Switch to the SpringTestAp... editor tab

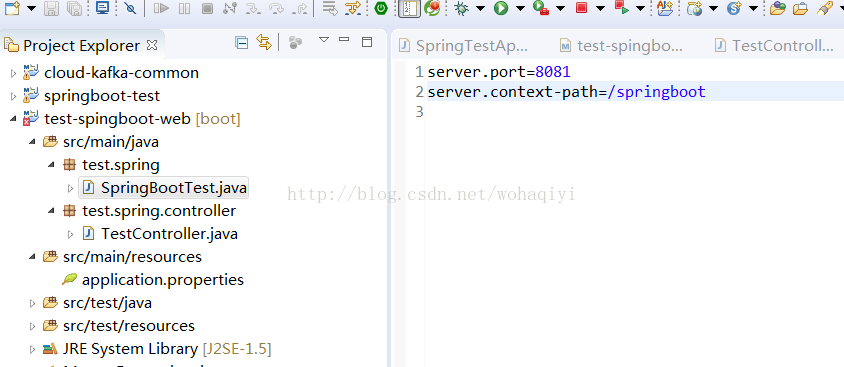click(463, 46)
